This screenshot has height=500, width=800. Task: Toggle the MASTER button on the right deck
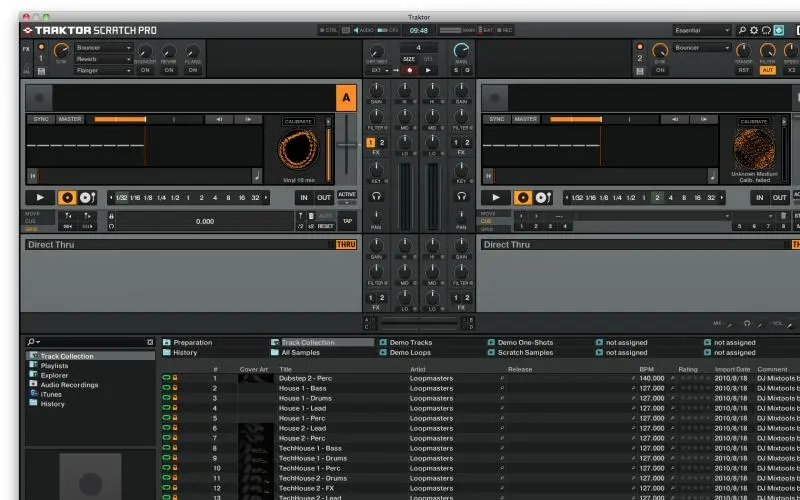point(526,119)
